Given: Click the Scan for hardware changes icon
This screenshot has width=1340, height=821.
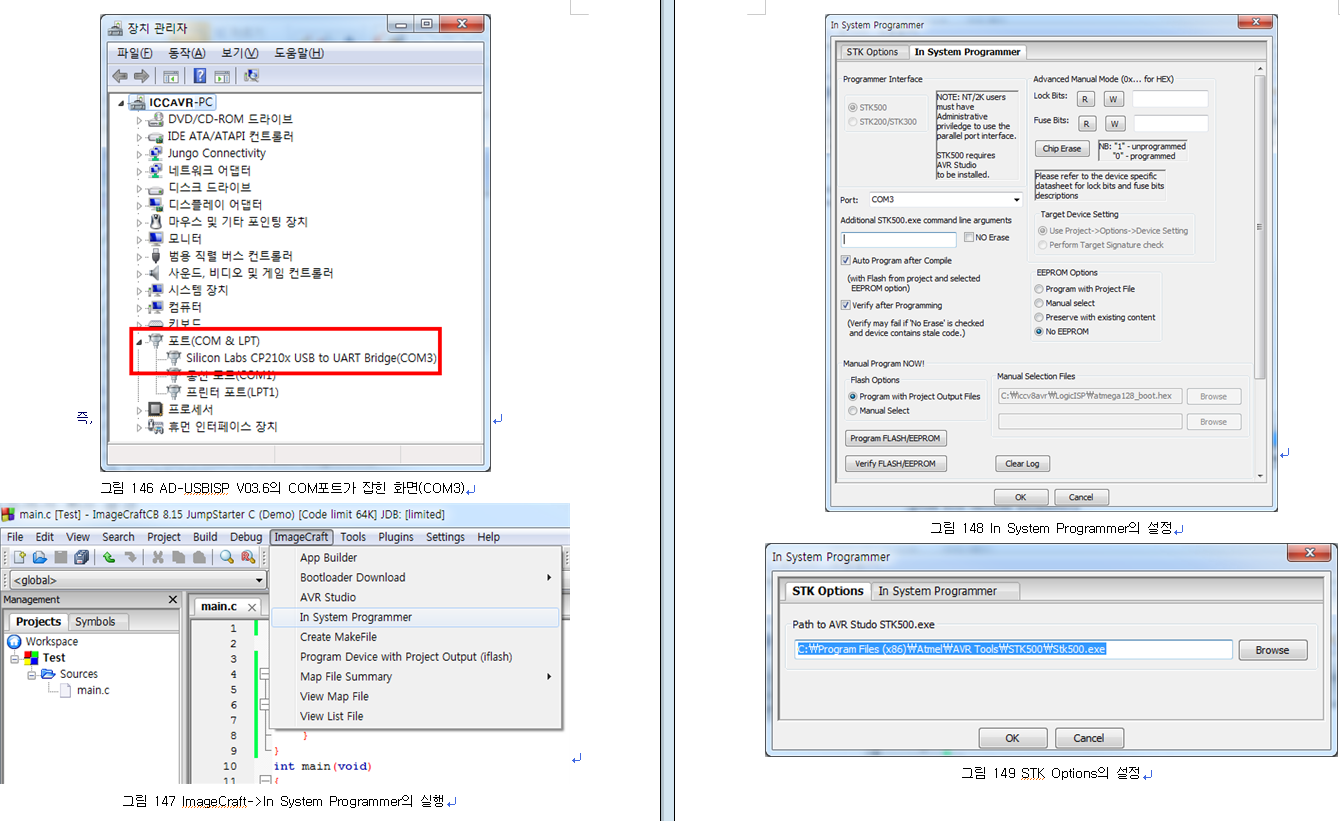Looking at the screenshot, I should [251, 76].
